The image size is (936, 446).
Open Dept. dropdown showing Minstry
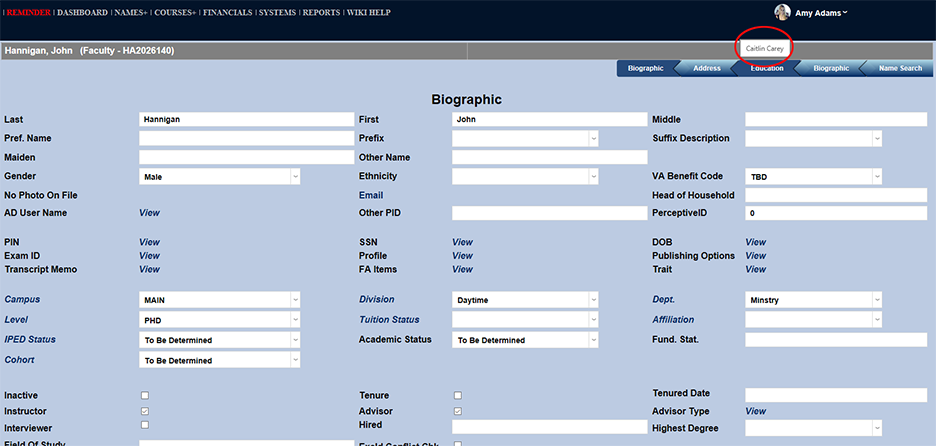point(814,300)
